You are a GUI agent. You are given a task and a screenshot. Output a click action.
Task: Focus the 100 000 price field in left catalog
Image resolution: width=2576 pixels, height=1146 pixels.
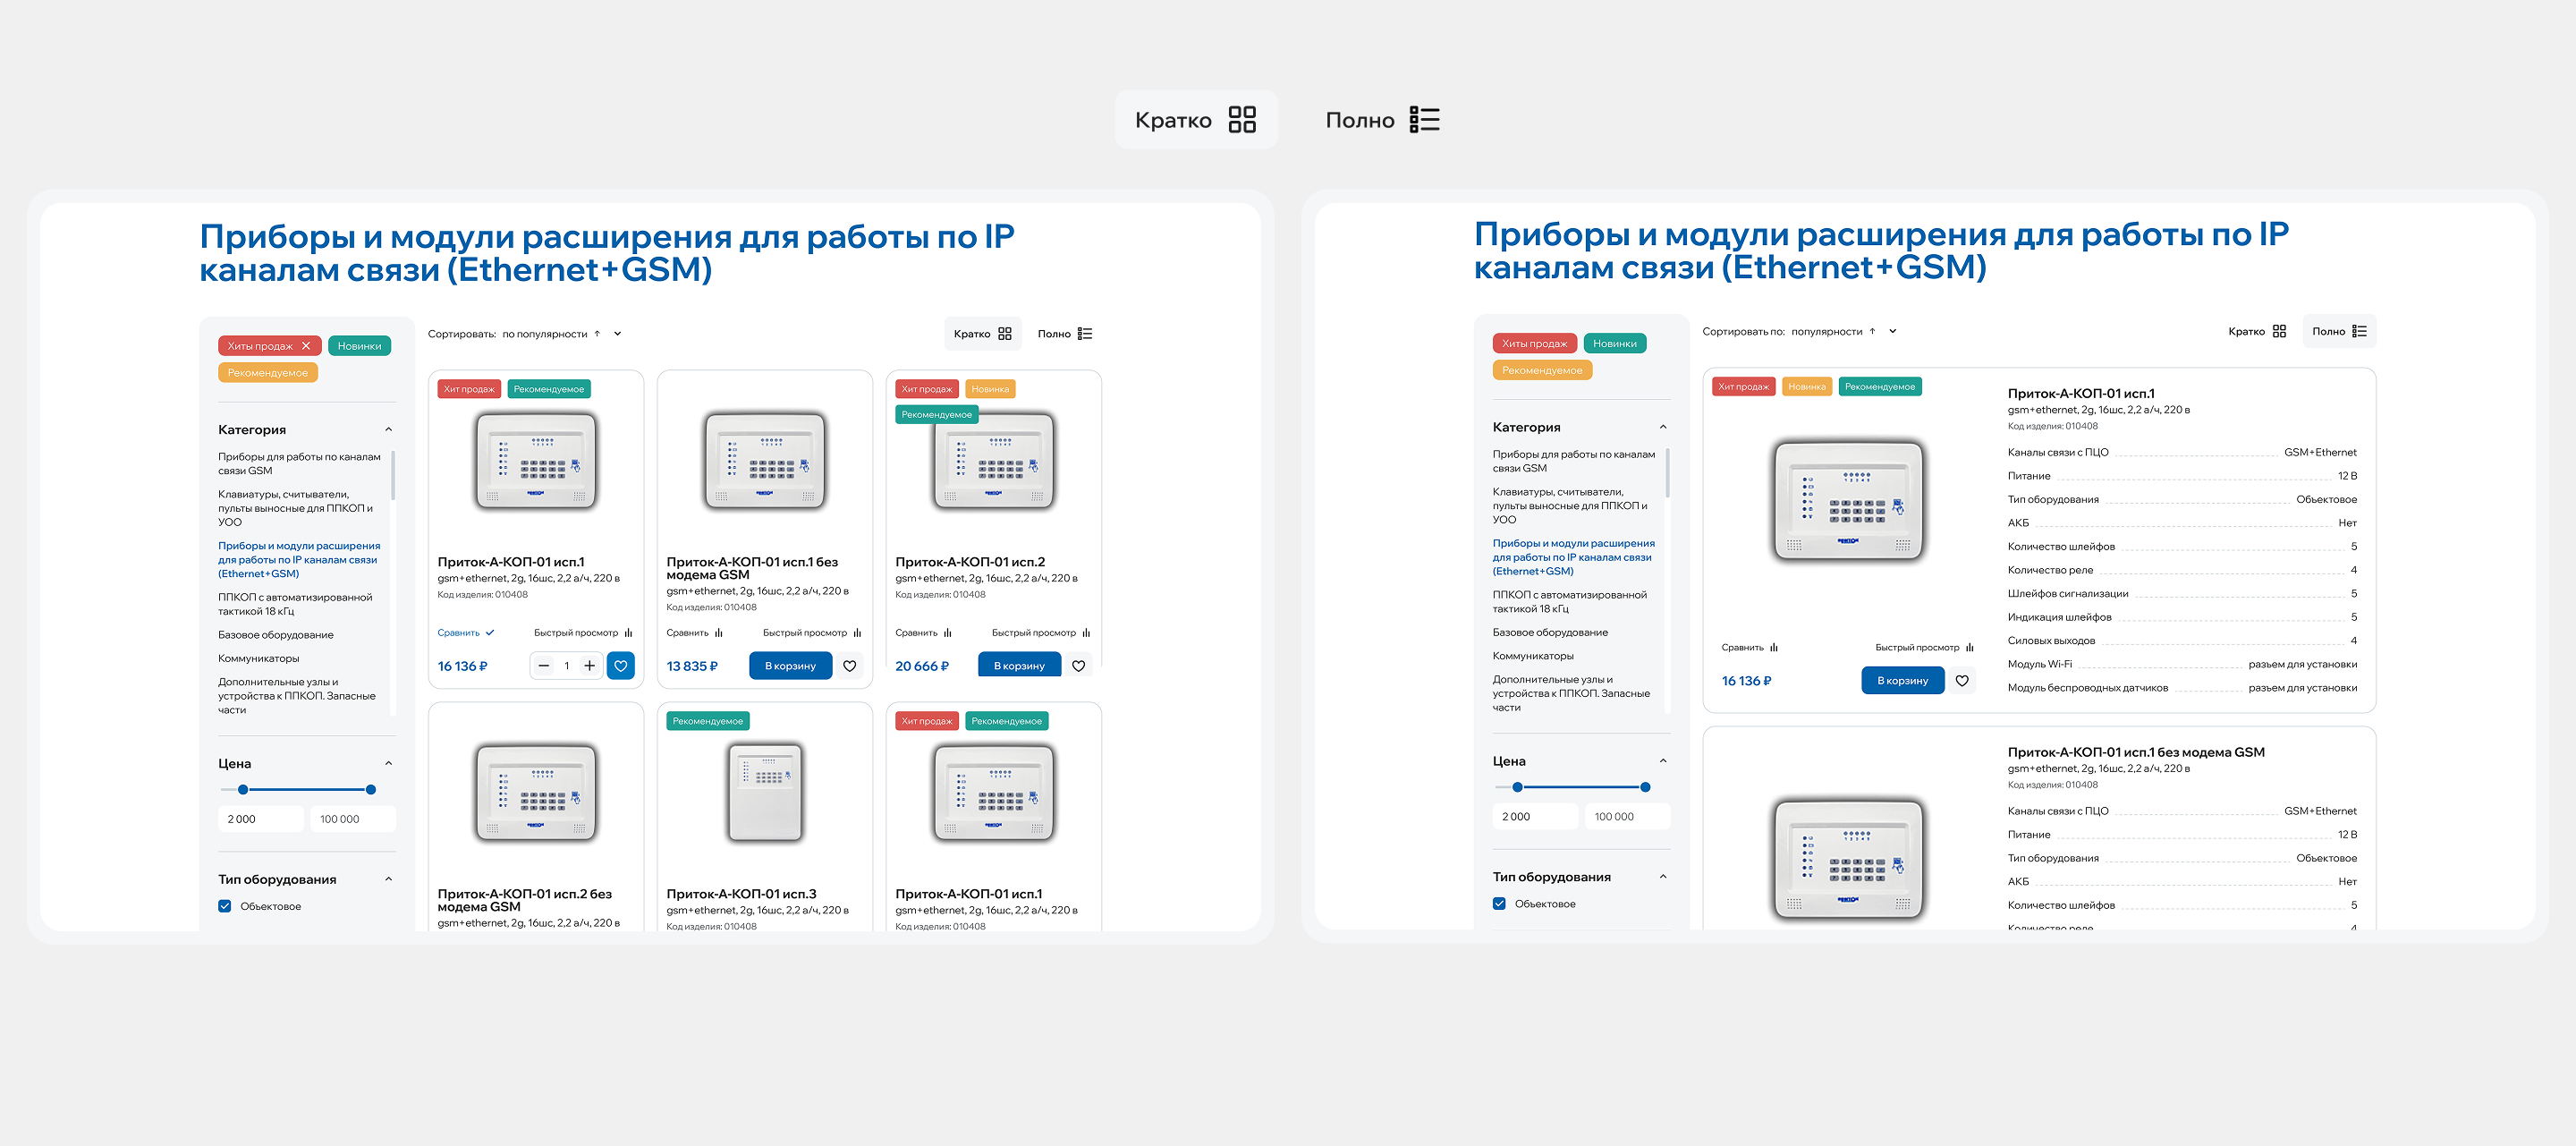coord(353,819)
